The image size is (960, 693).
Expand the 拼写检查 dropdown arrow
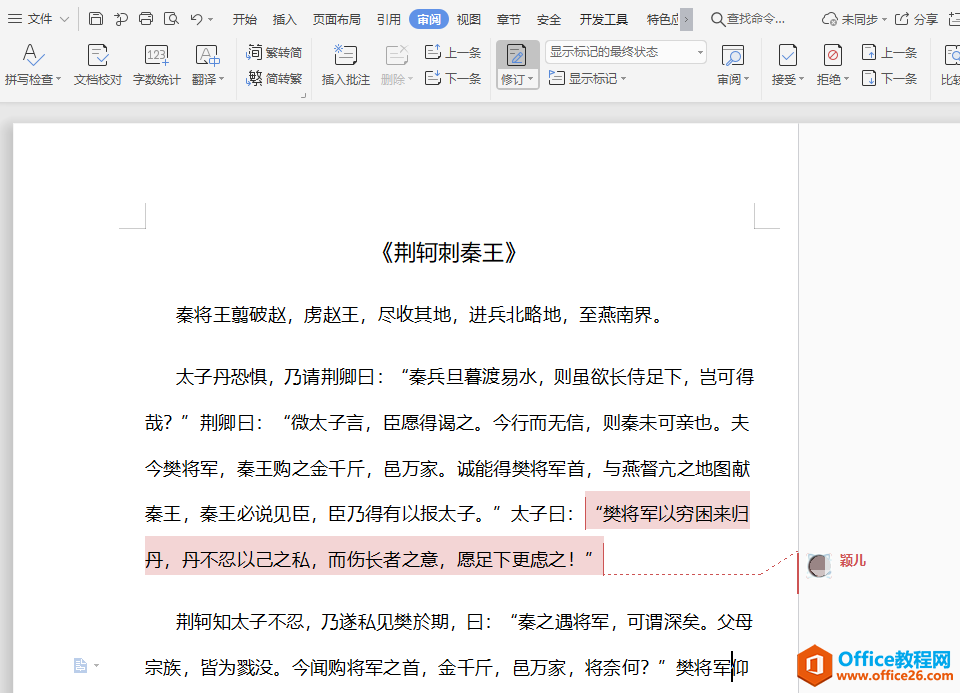[x=59, y=80]
